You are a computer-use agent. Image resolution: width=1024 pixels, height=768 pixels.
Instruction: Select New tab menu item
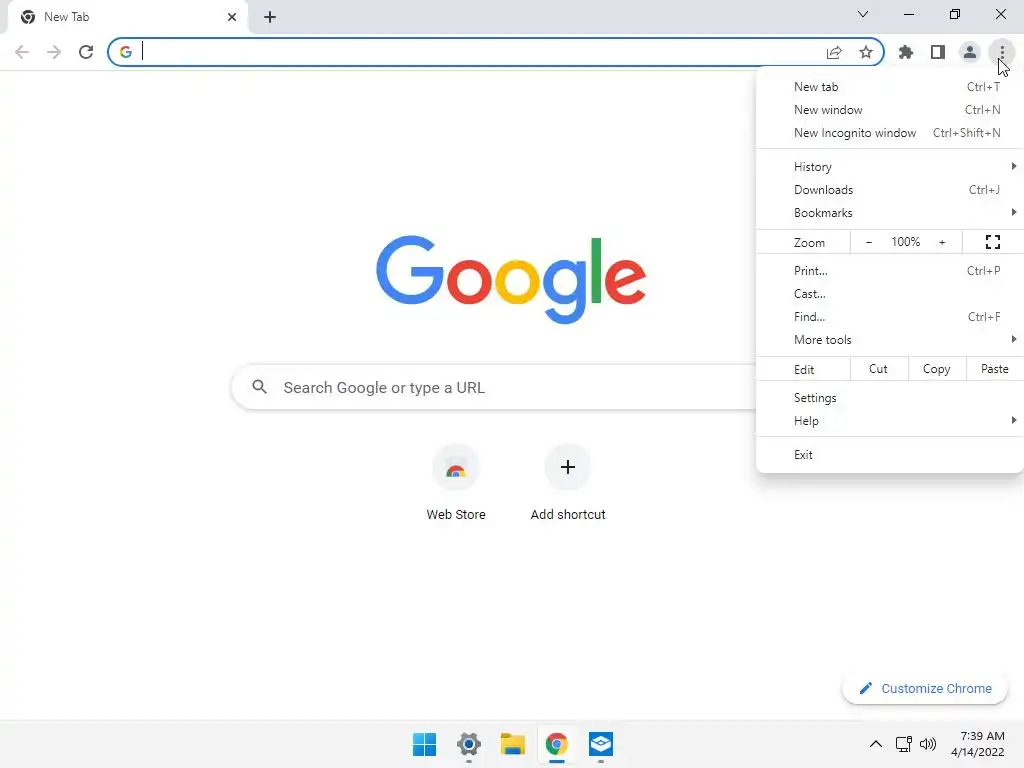[889, 87]
